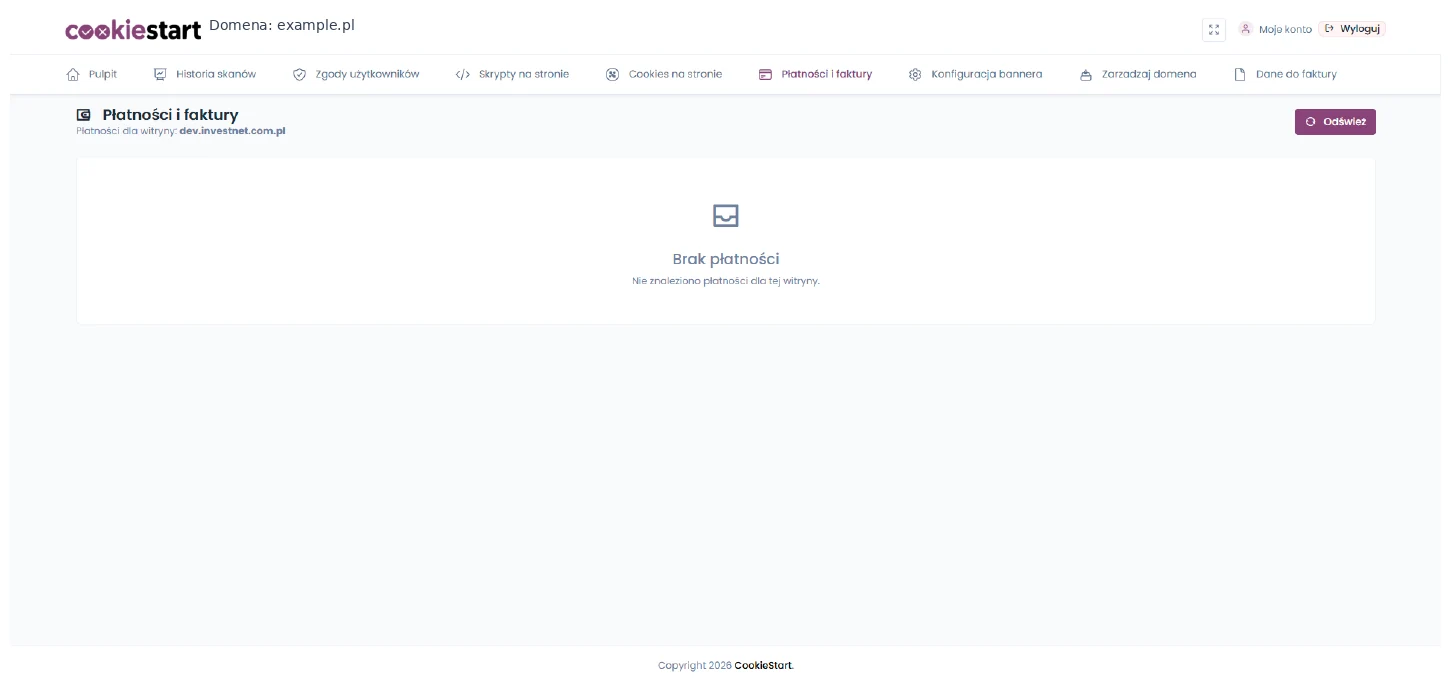Image resolution: width=1450 pixels, height=700 pixels.
Task: Click the fullscreen expand icon
Action: [x=1214, y=30]
